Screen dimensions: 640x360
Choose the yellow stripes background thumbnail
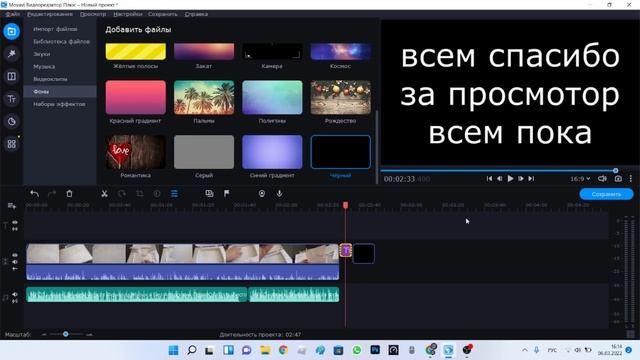[x=136, y=52]
